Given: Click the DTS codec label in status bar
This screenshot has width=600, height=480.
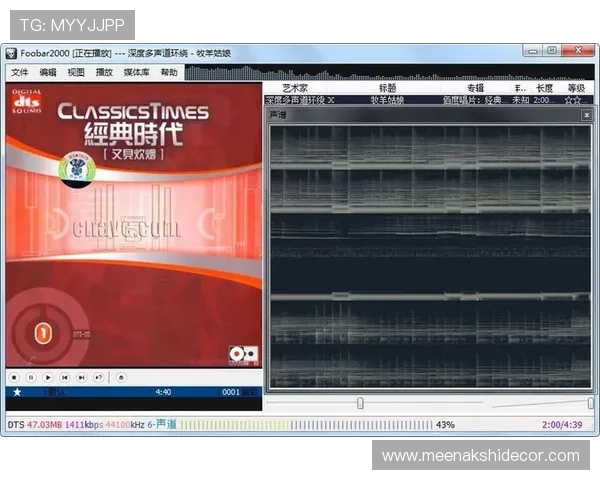Looking at the screenshot, I should [x=16, y=425].
